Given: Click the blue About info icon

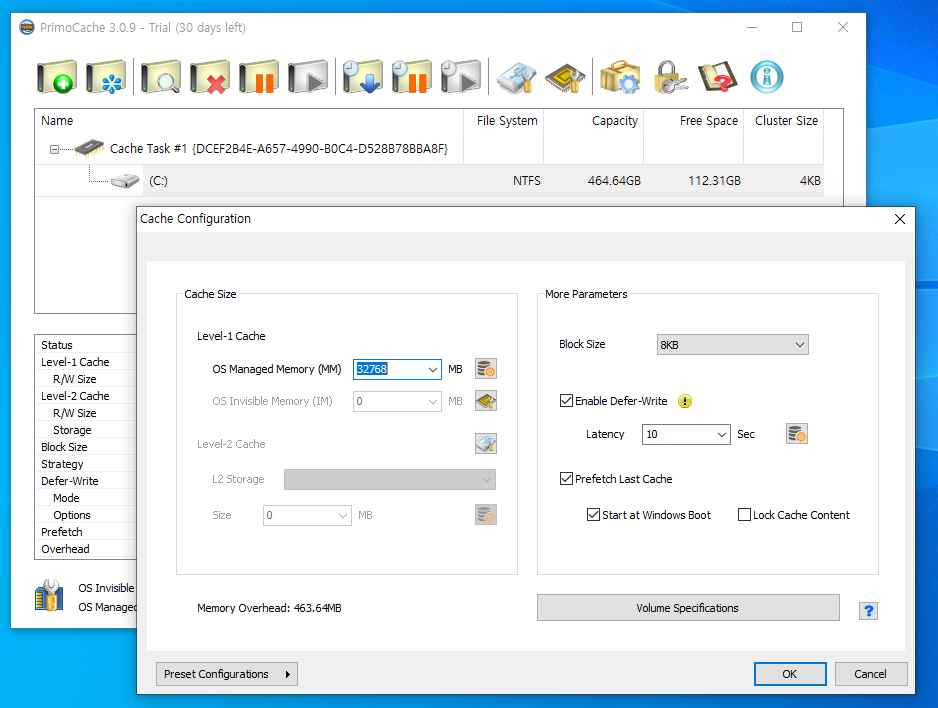Looking at the screenshot, I should pos(767,77).
